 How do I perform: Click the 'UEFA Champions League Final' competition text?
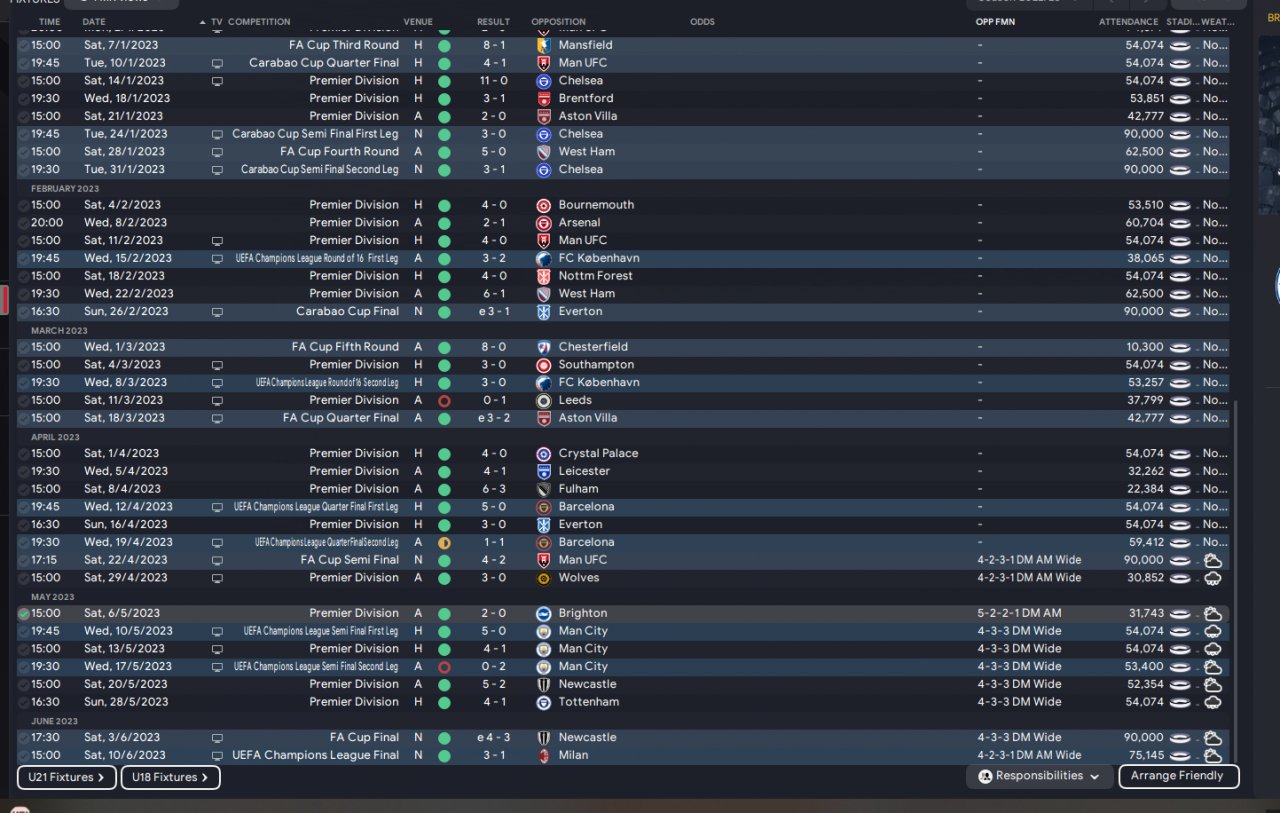pos(315,755)
